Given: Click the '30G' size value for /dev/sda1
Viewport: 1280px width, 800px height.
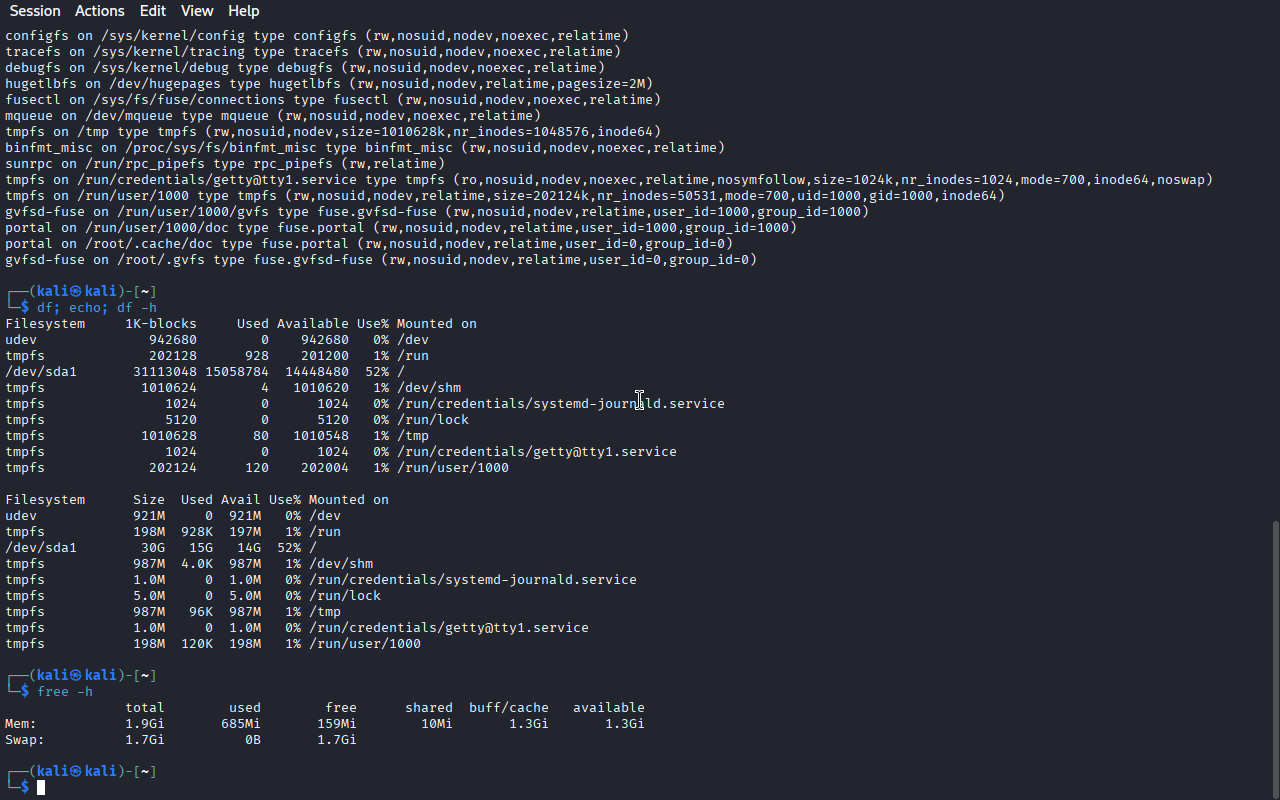Looking at the screenshot, I should coord(153,548).
